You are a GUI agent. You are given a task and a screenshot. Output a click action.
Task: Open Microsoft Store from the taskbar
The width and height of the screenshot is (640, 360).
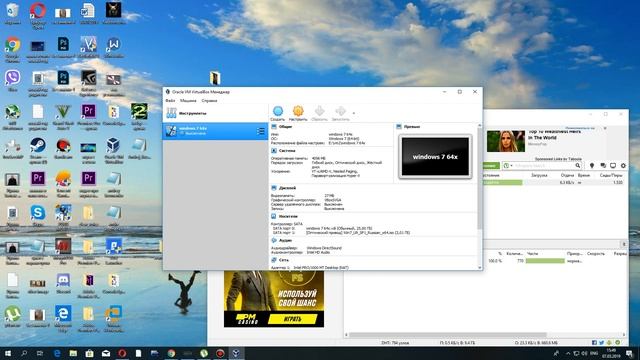pyautogui.click(x=89, y=353)
